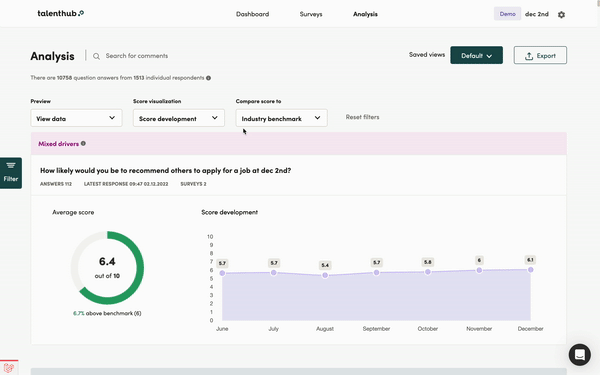
Task: Open the chat support bubble
Action: coord(579,355)
